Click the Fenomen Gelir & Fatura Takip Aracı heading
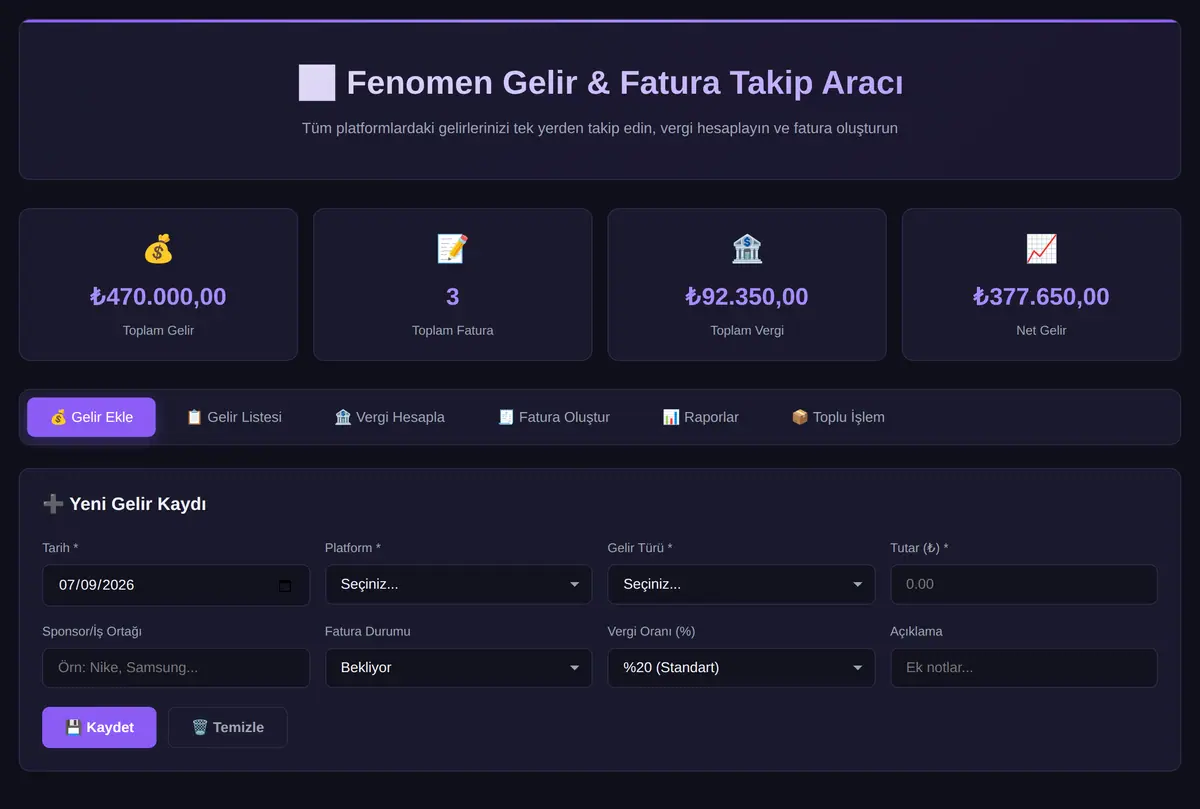 click(x=600, y=82)
